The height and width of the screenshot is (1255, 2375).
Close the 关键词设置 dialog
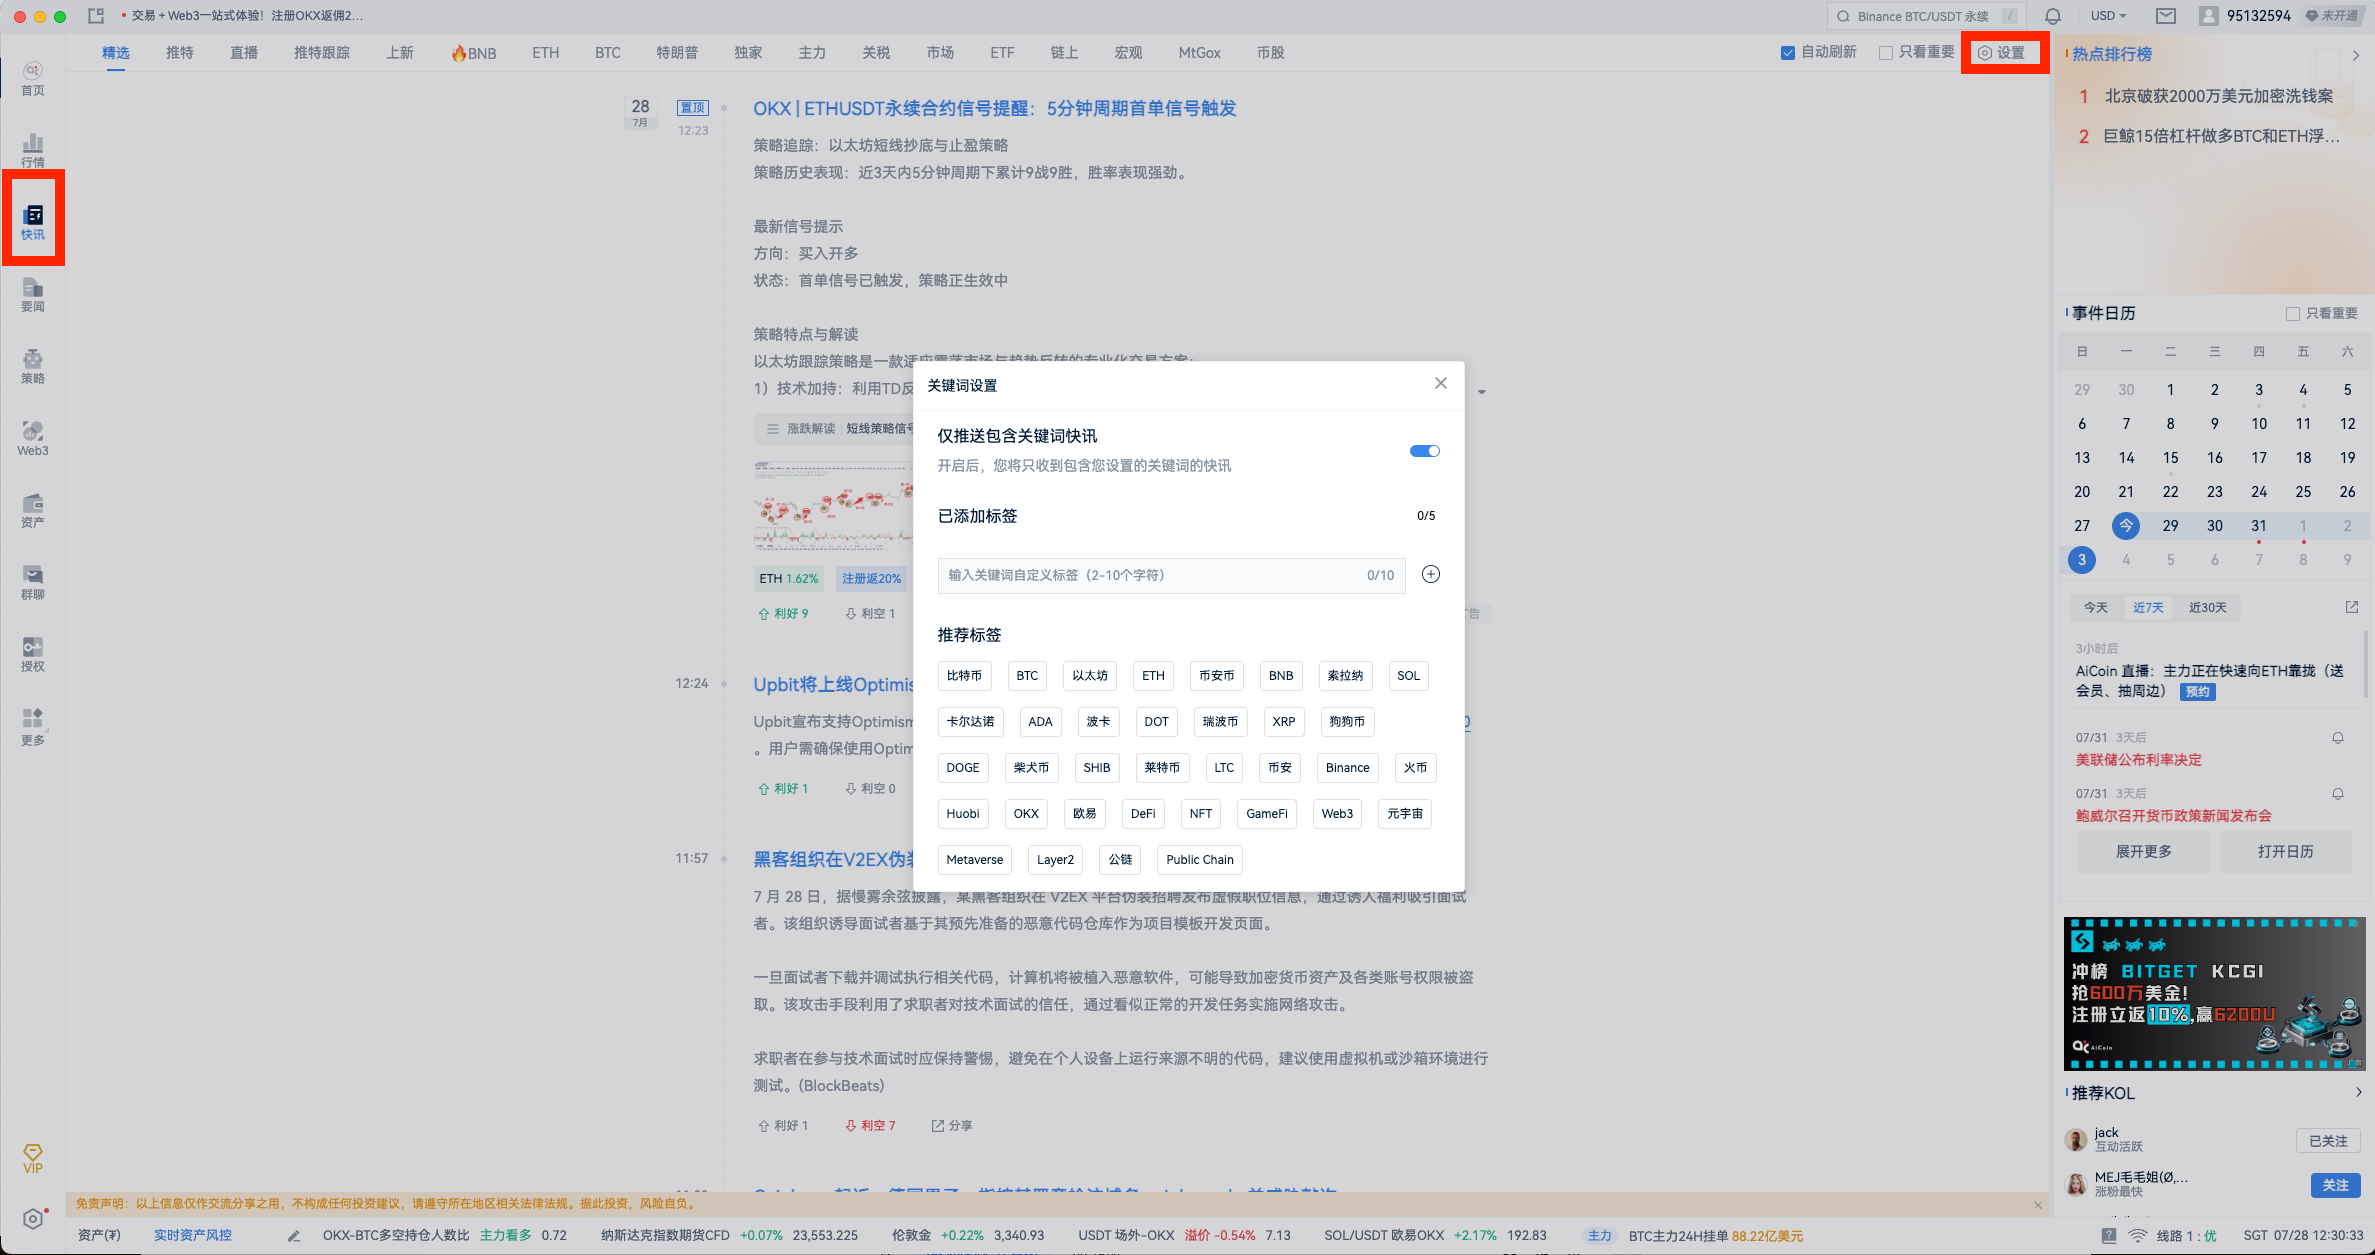click(1440, 383)
